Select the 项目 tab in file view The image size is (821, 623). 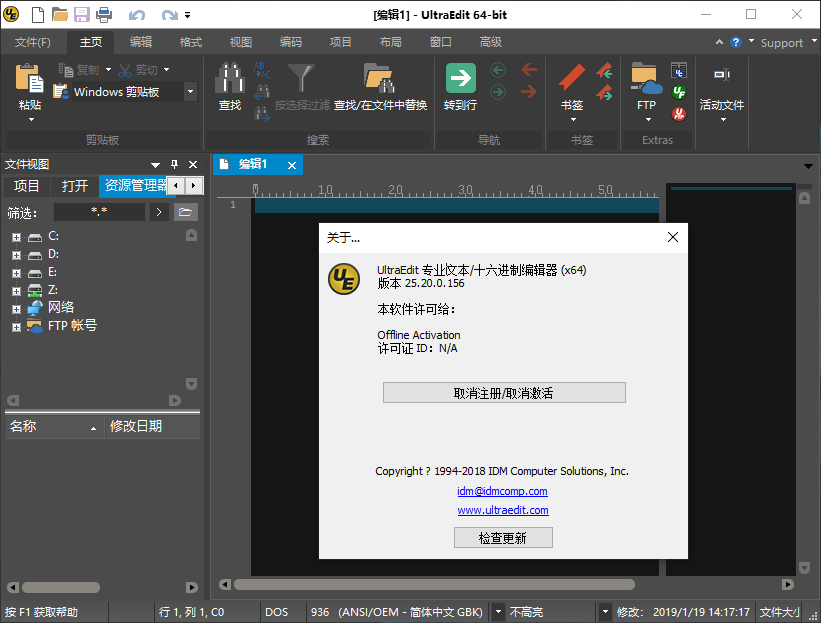(26, 185)
